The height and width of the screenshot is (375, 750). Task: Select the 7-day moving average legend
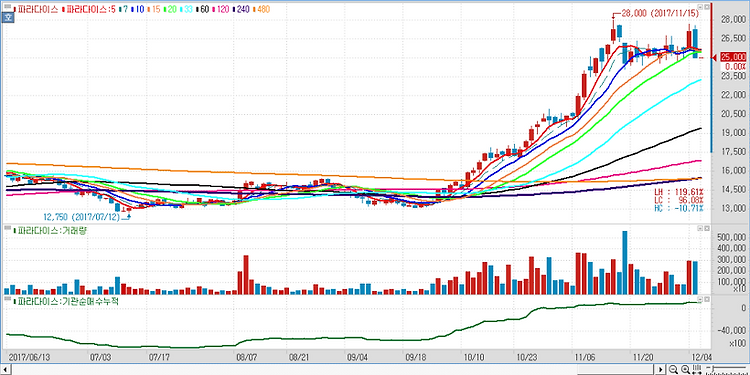coord(123,9)
